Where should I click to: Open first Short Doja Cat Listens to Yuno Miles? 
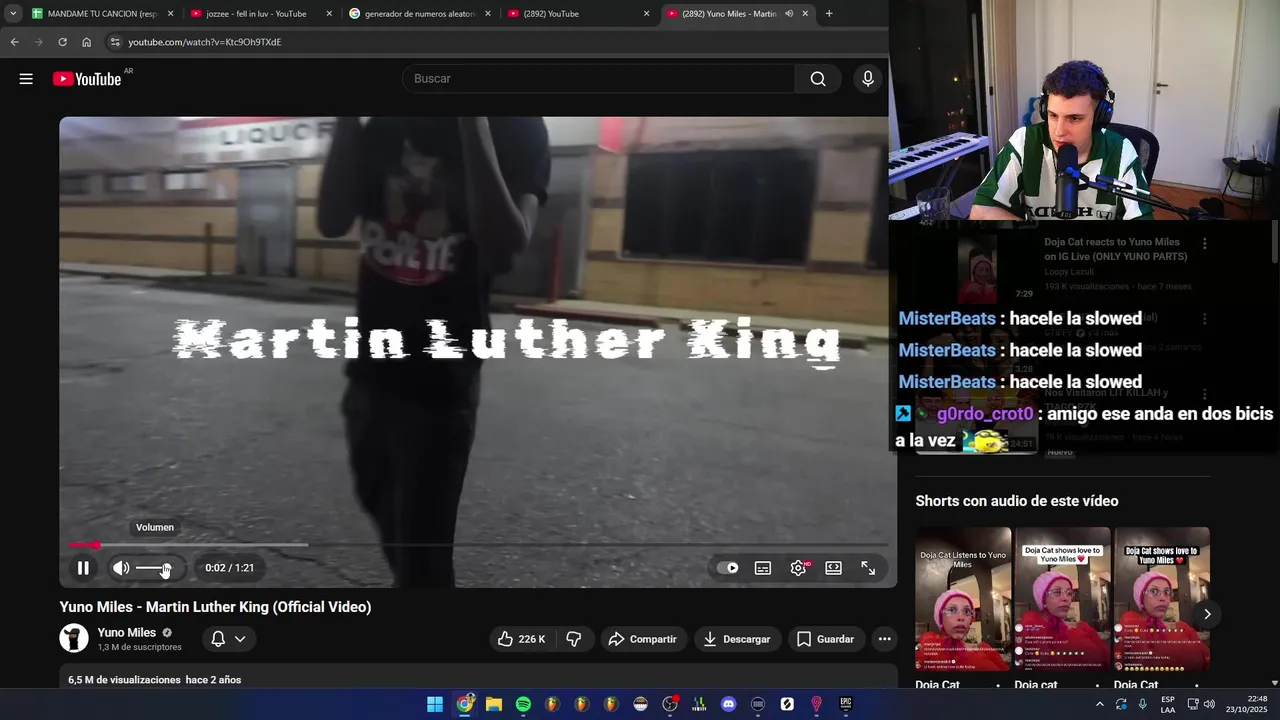(x=963, y=599)
